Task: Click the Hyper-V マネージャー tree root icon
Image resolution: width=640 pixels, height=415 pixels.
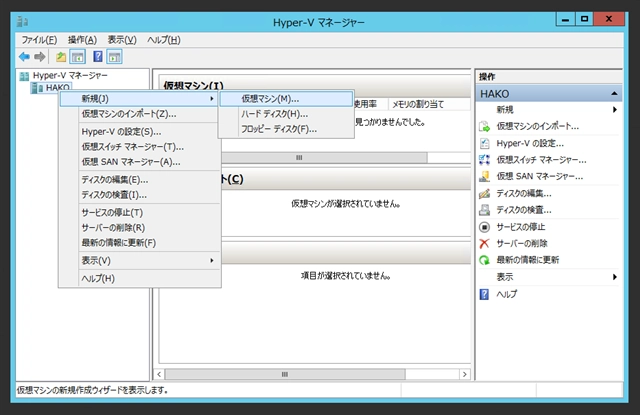Action: click(x=24, y=76)
